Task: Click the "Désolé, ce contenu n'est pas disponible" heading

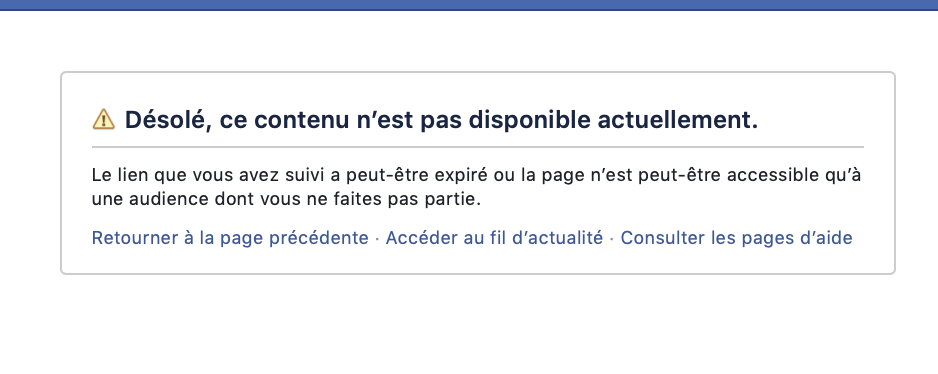Action: [441, 120]
